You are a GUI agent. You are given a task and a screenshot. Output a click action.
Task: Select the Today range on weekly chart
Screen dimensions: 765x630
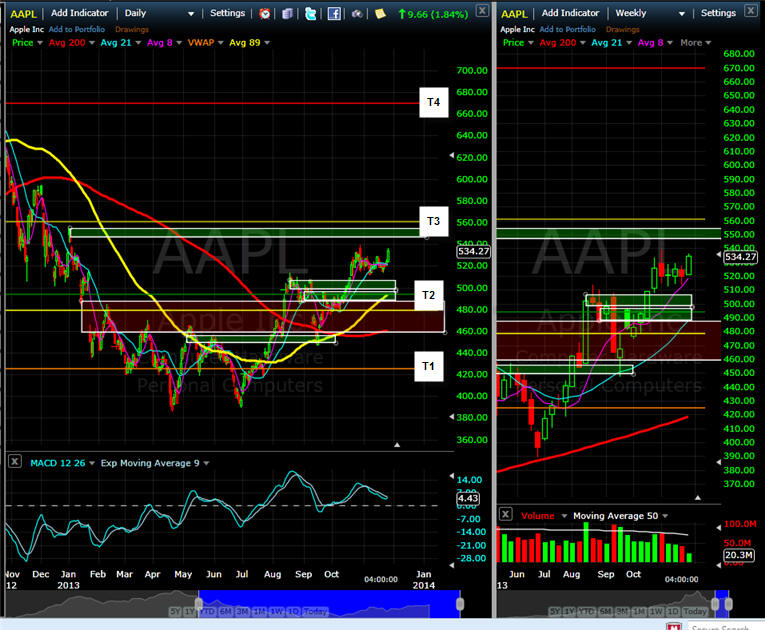(694, 611)
